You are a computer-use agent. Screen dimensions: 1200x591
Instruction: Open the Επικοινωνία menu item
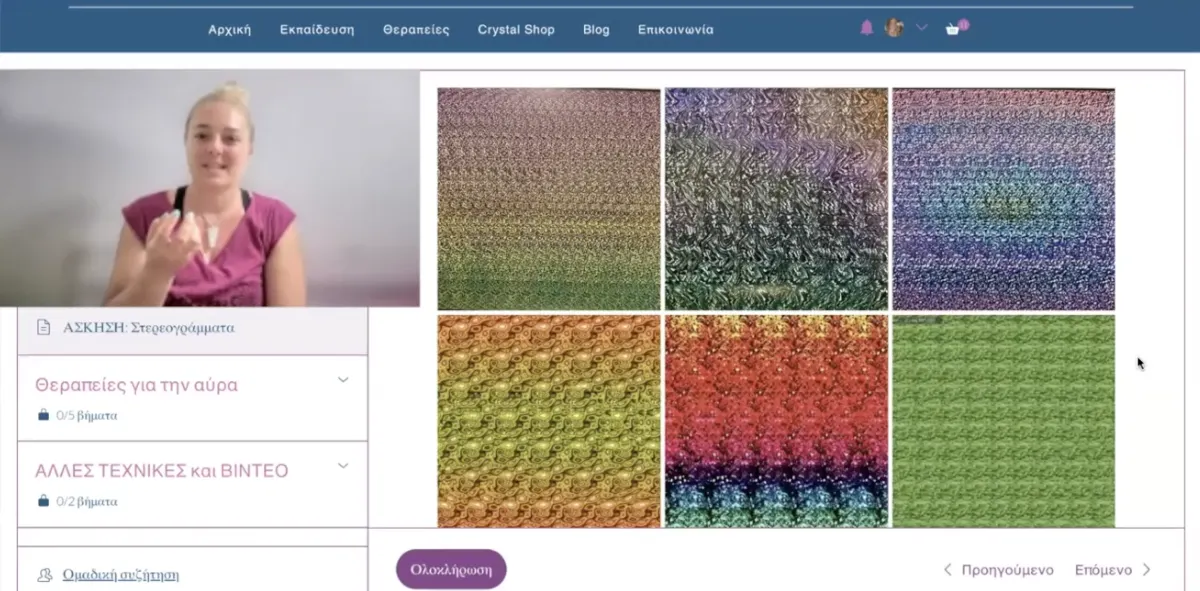click(x=676, y=29)
